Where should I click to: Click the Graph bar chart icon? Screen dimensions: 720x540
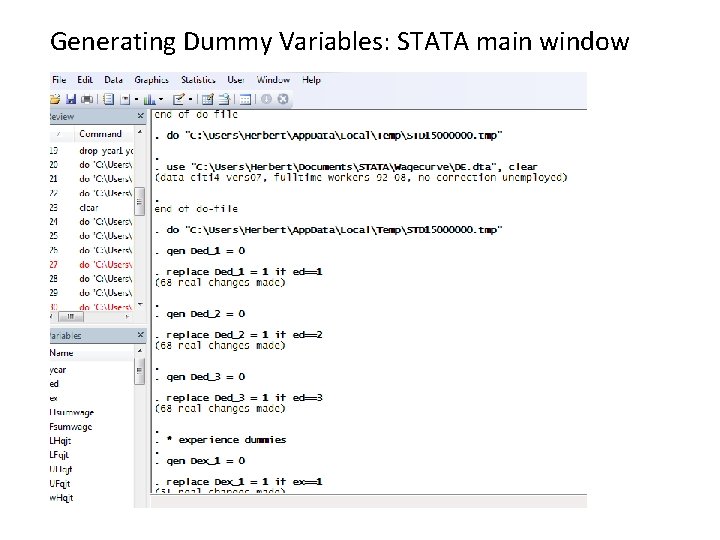click(150, 99)
